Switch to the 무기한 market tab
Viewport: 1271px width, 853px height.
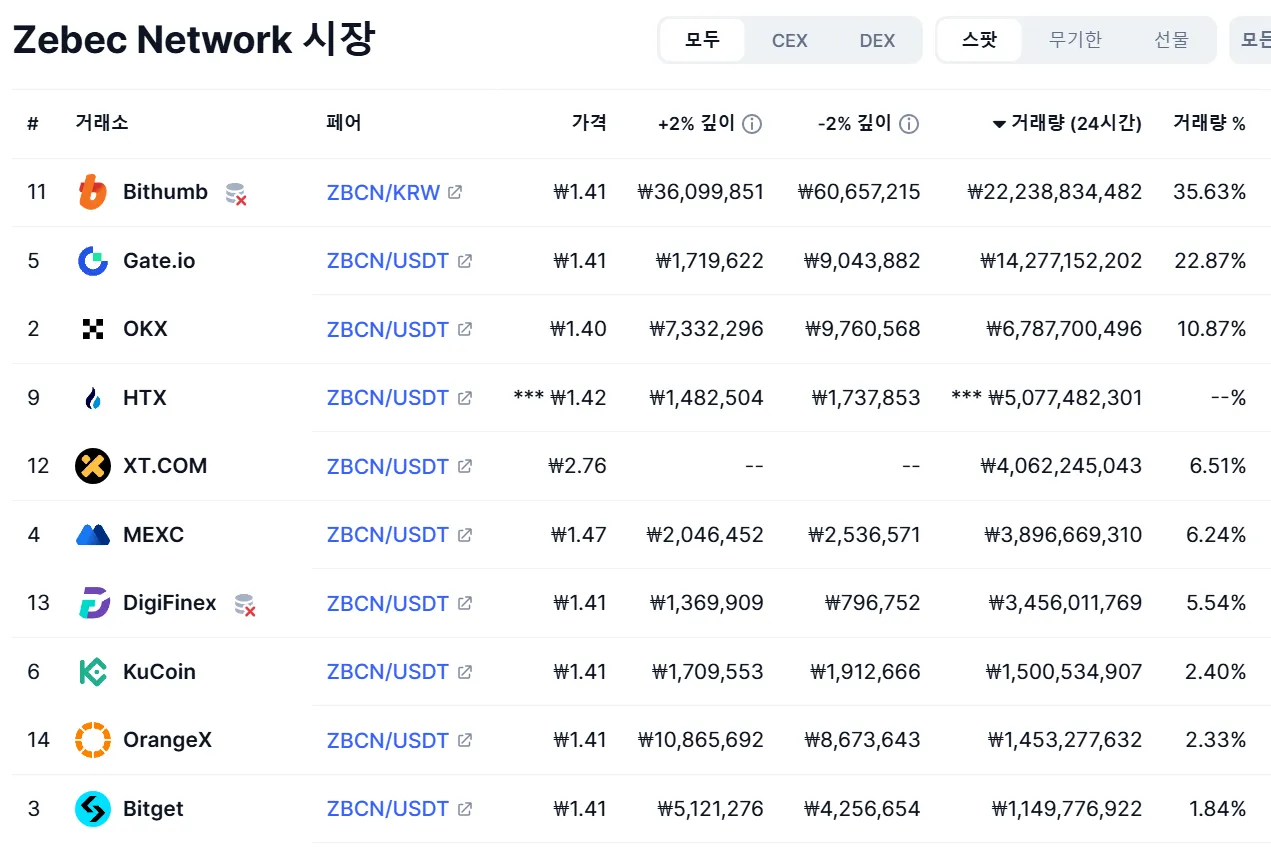[x=1075, y=40]
